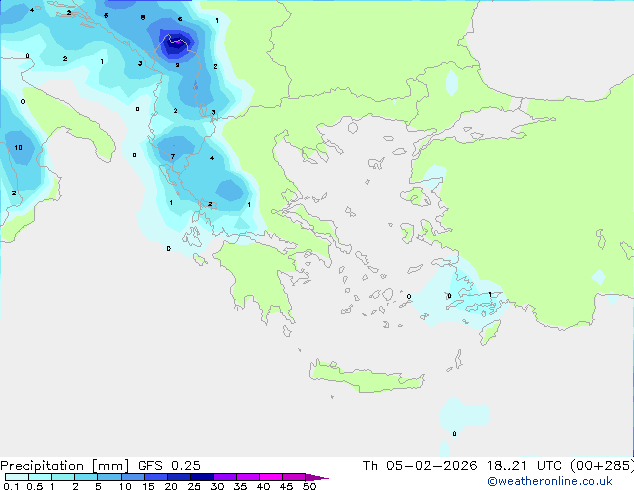Select legend swatch between 2 and 5
The height and width of the screenshot is (490, 634).
pyautogui.click(x=86, y=477)
